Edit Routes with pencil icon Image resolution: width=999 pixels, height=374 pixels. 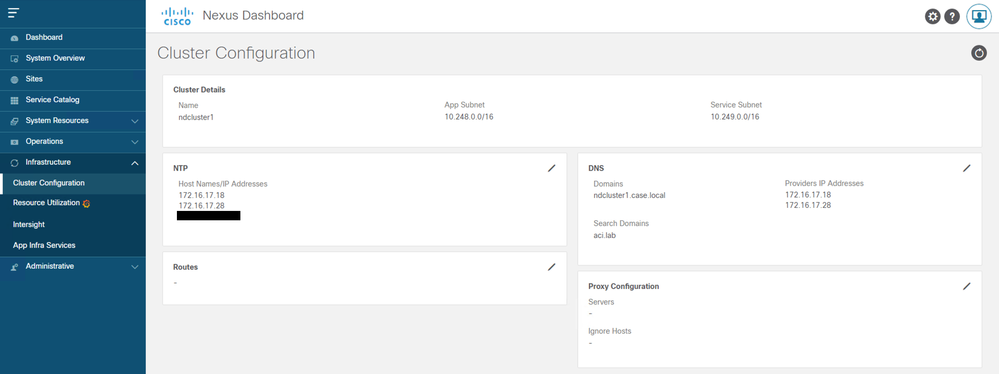pyautogui.click(x=552, y=267)
